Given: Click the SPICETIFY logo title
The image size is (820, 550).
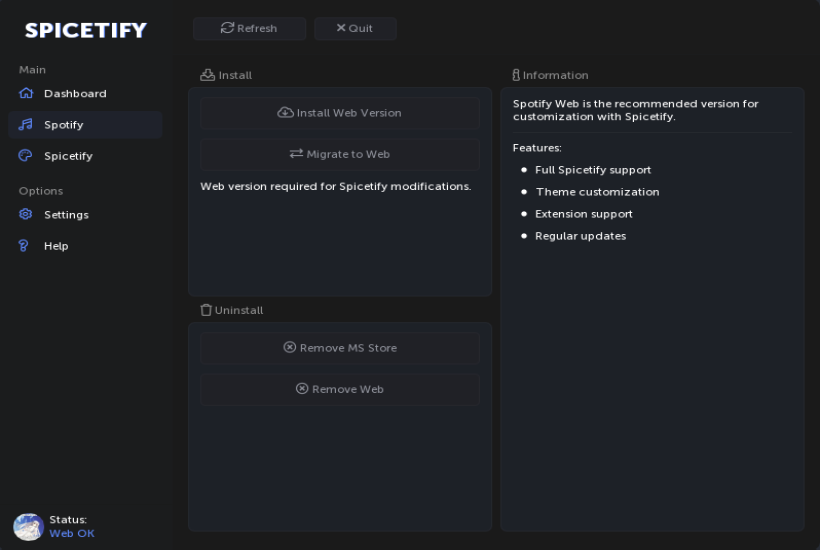Looking at the screenshot, I should pos(86,30).
